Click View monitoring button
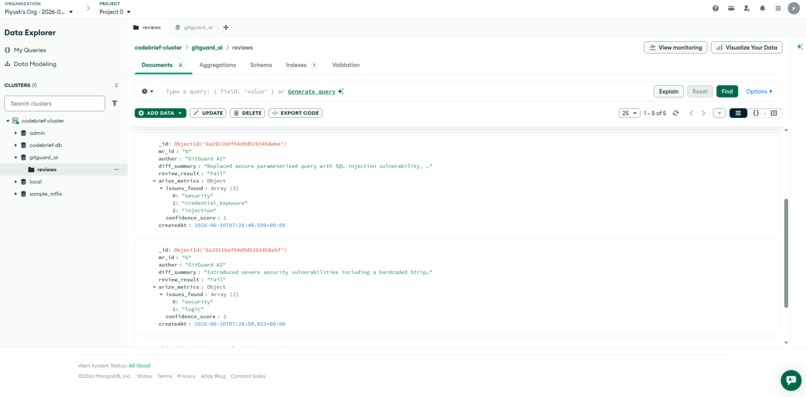This screenshot has height=397, width=806. [x=675, y=47]
